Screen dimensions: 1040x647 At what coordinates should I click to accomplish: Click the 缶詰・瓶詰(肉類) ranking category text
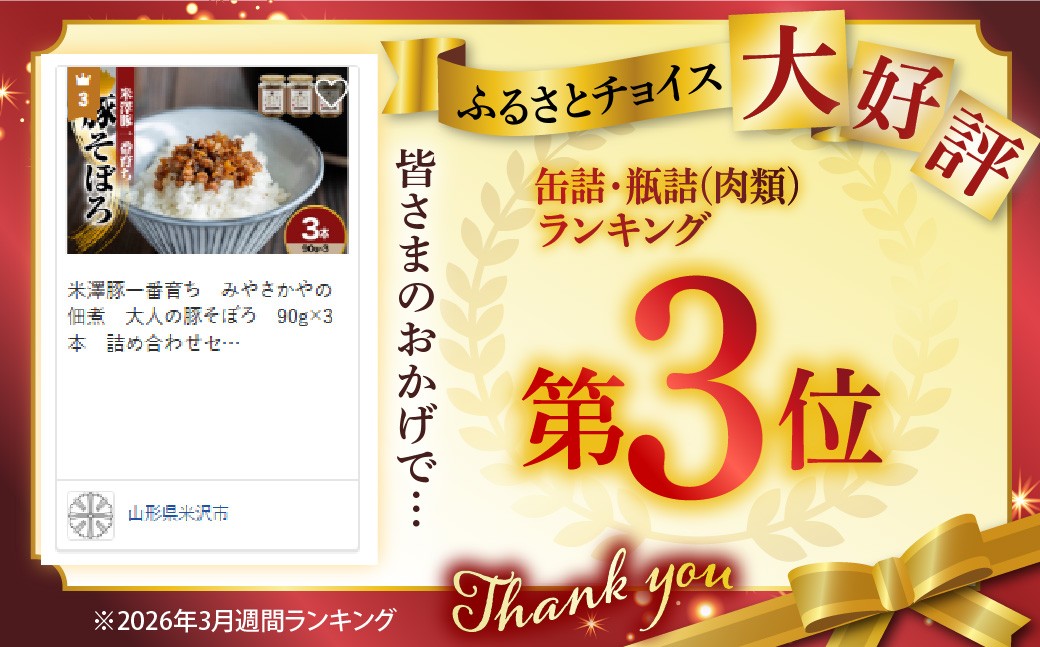667,186
